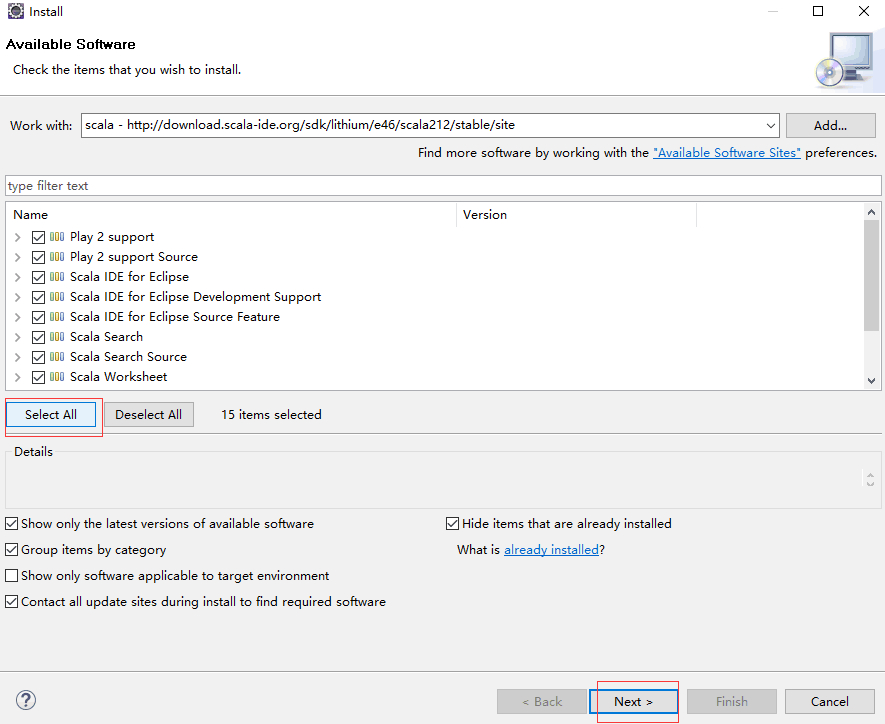The width and height of the screenshot is (885, 724).
Task: Expand Scala IDE for Eclipse Source Feature node
Action: 17,317
